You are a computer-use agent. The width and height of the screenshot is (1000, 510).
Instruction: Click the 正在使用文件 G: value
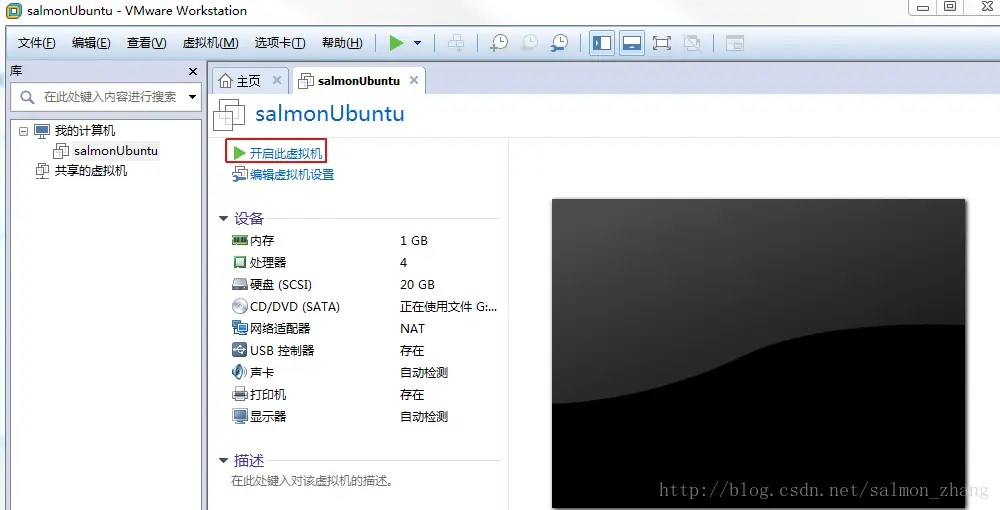pos(448,307)
